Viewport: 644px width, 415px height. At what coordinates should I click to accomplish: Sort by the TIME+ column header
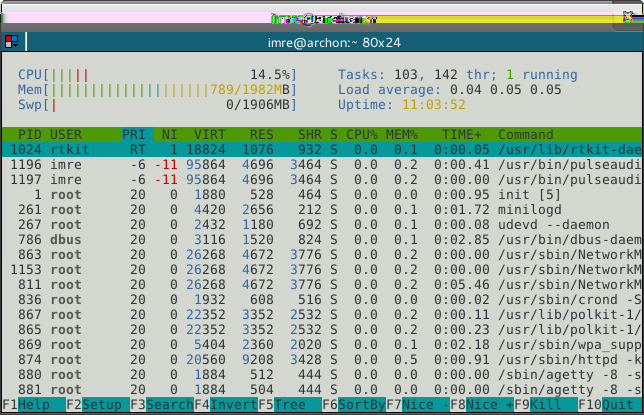pyautogui.click(x=462, y=135)
